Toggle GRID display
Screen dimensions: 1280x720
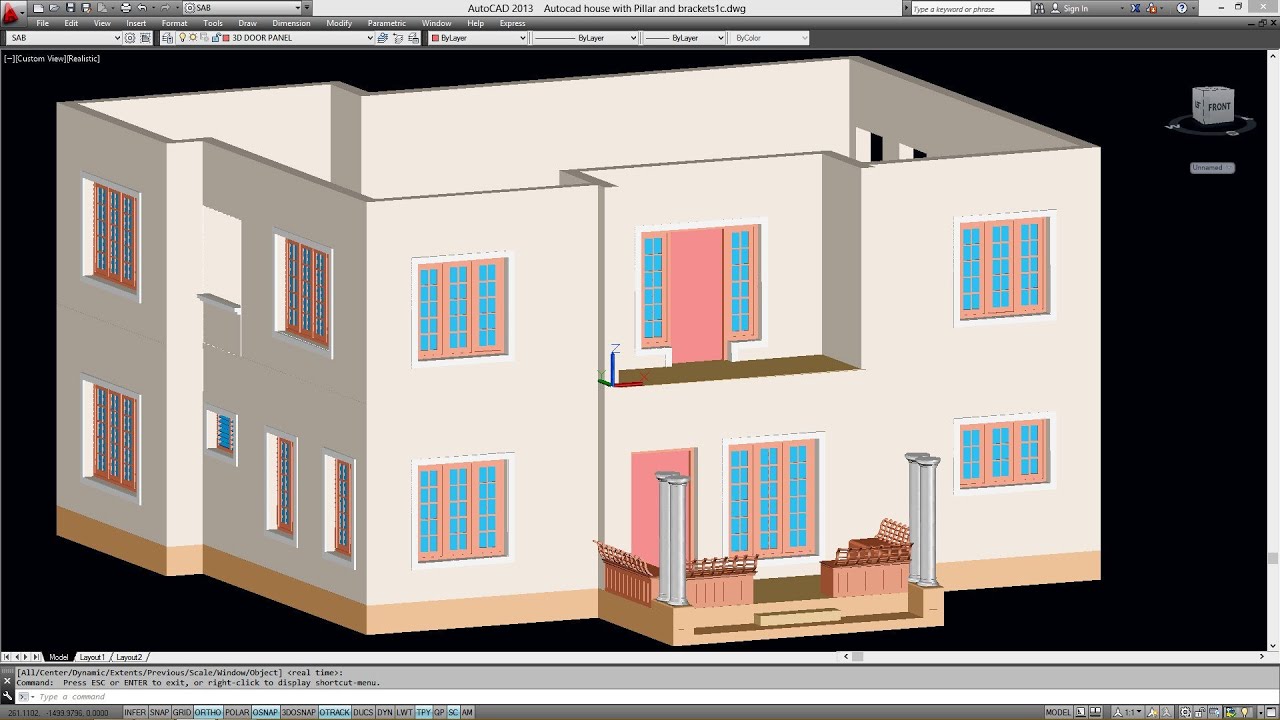[182, 712]
